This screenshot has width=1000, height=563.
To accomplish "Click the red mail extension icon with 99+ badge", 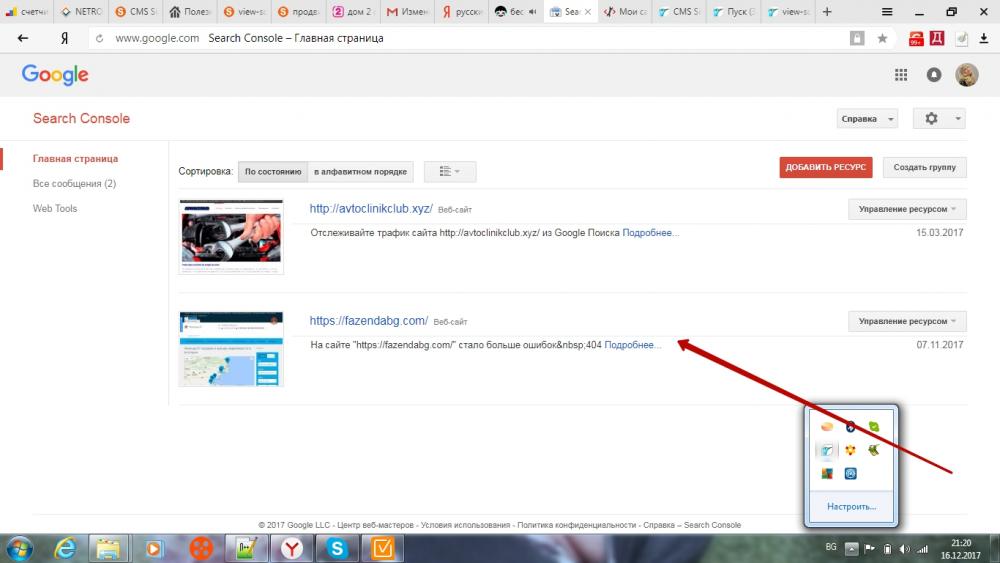I will point(916,39).
